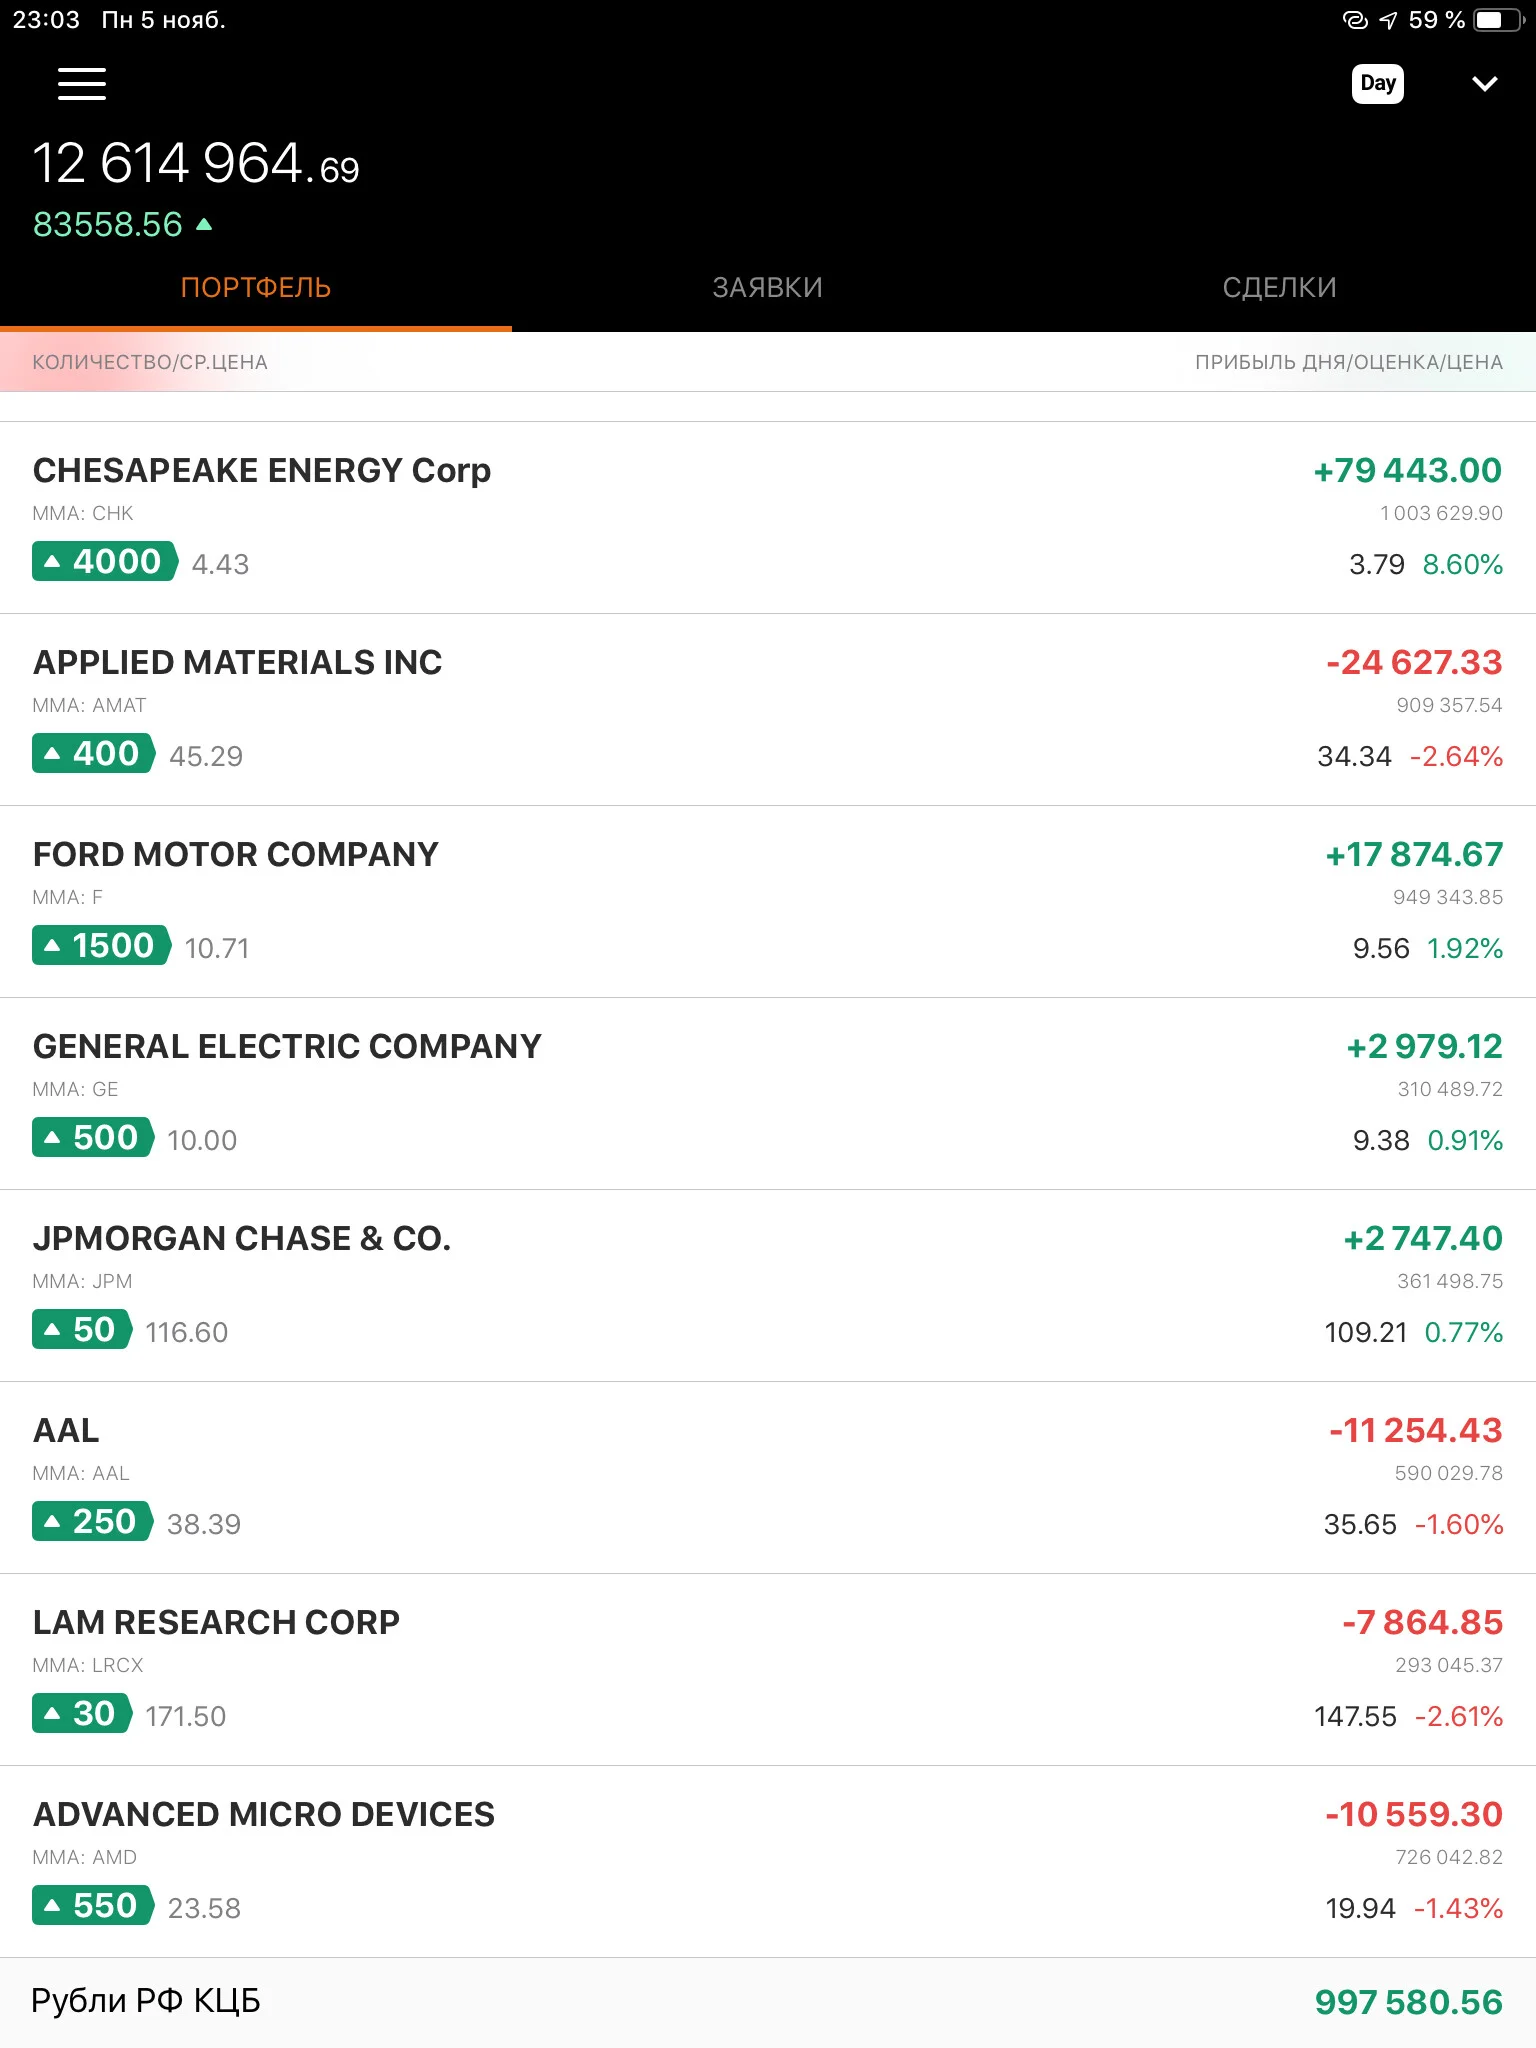Tap Chesapeake position valuation 1 003 629.90

coord(1441,513)
